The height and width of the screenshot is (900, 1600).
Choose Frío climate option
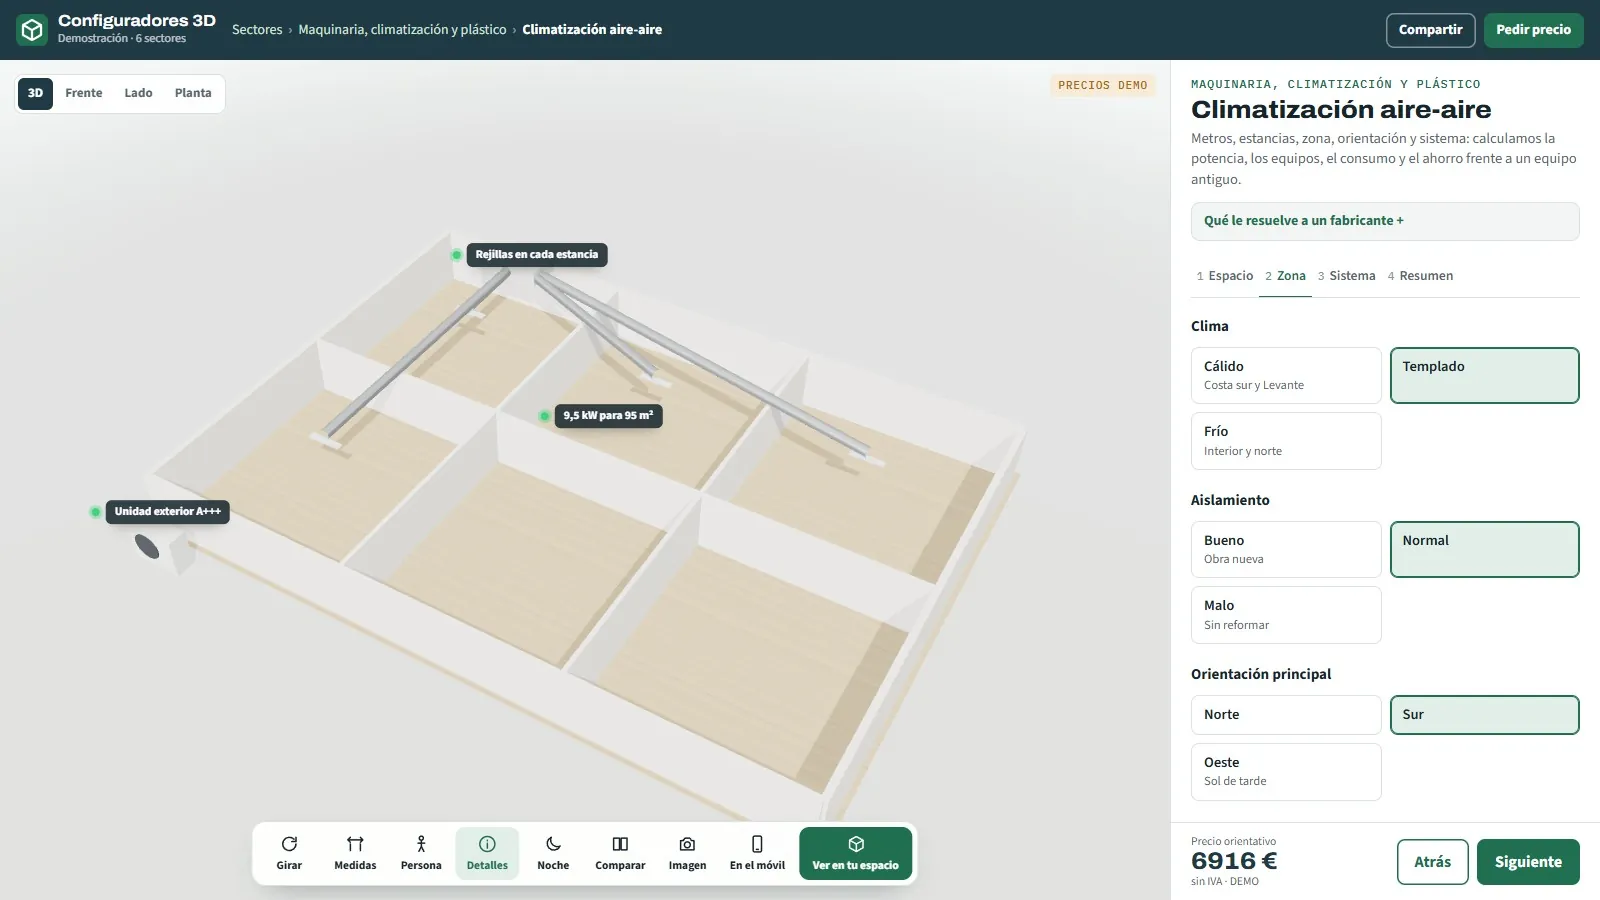pyautogui.click(x=1286, y=441)
